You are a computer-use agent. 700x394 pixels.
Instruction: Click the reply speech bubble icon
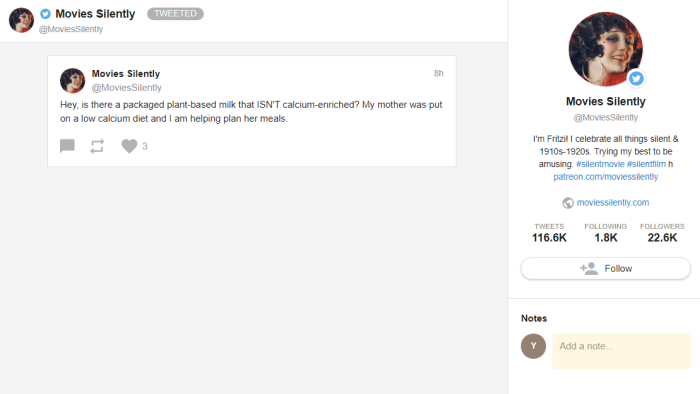click(x=67, y=146)
